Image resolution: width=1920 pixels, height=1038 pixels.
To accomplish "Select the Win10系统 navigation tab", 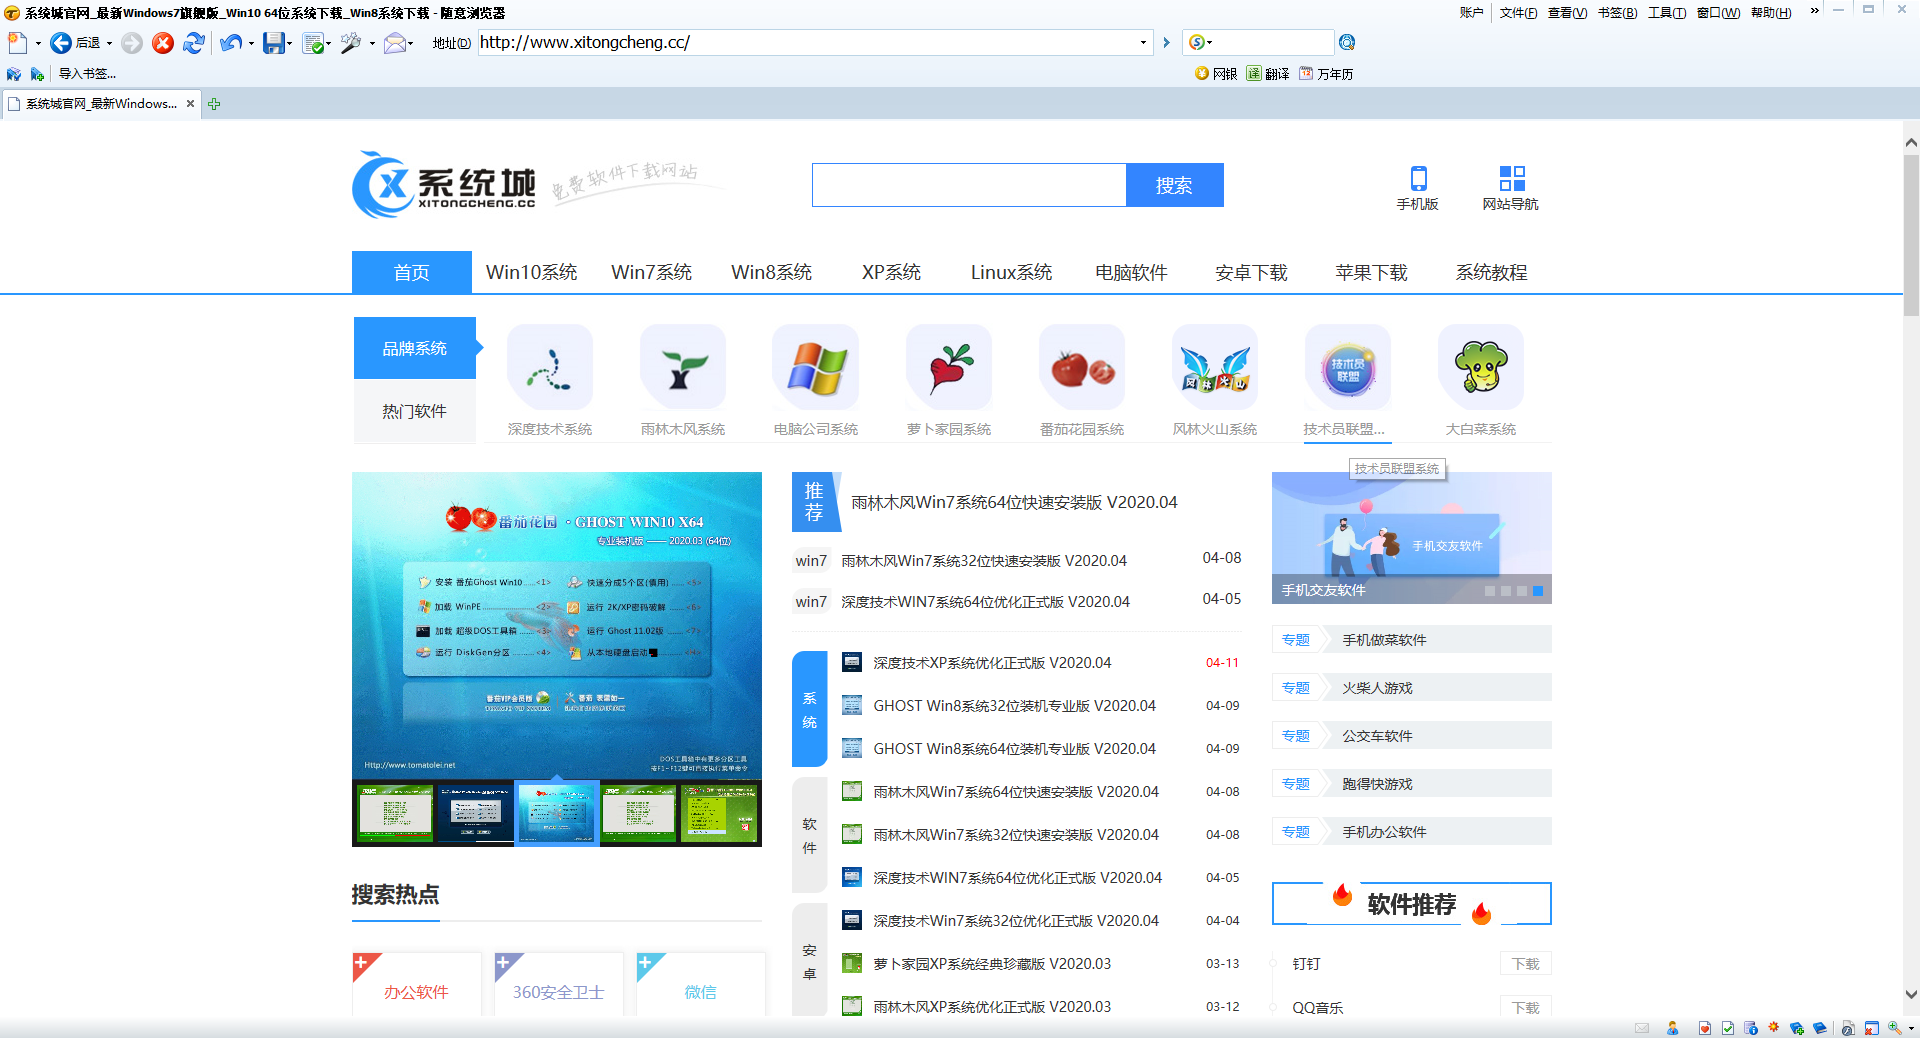I will coord(532,272).
